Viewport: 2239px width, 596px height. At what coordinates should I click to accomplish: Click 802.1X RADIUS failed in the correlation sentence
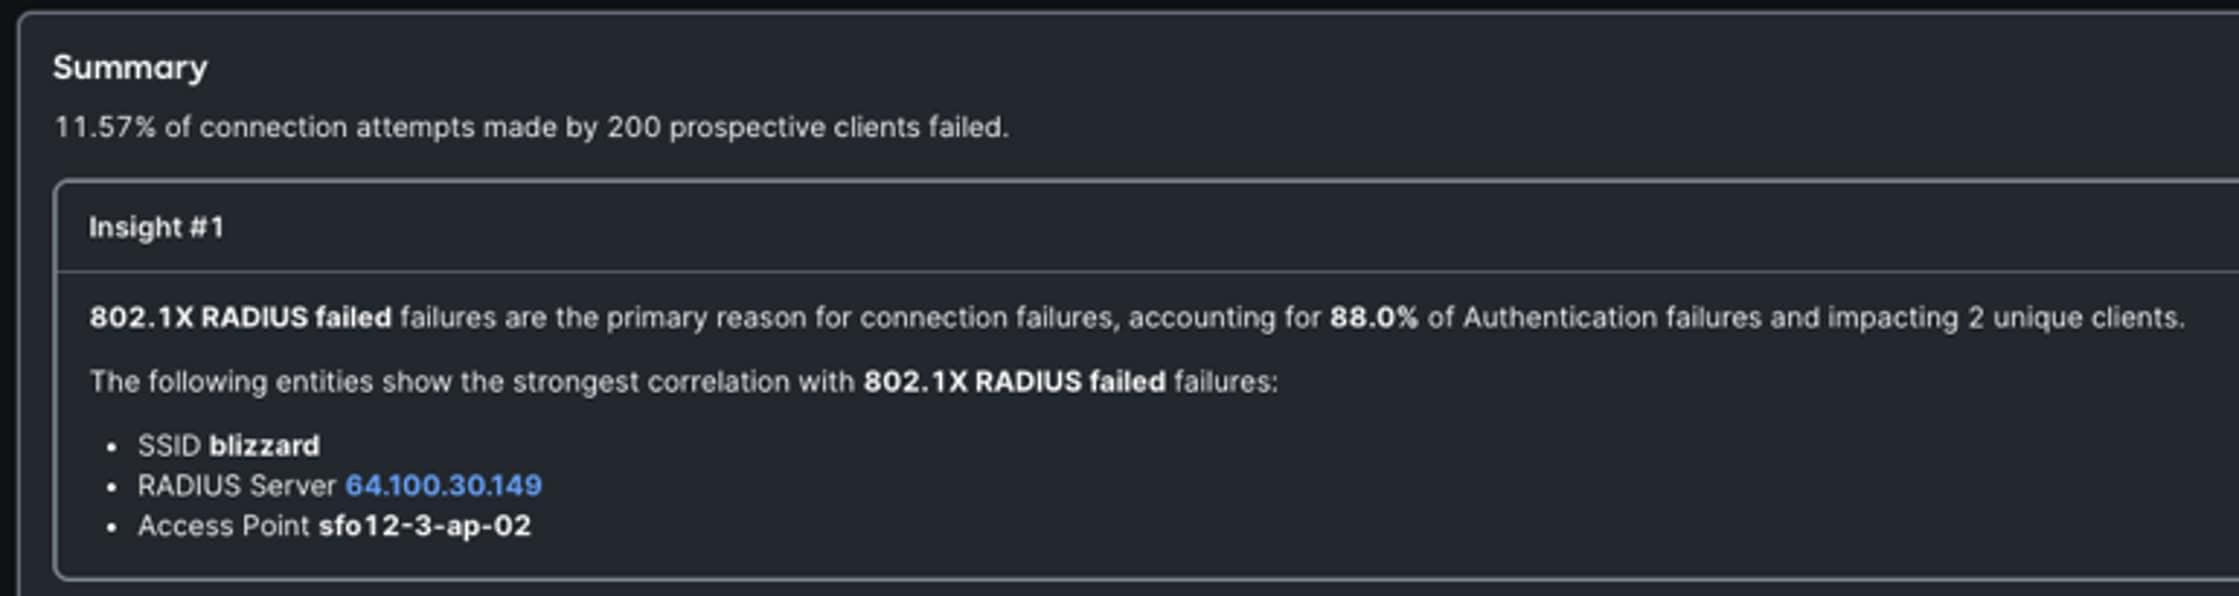click(x=1015, y=382)
